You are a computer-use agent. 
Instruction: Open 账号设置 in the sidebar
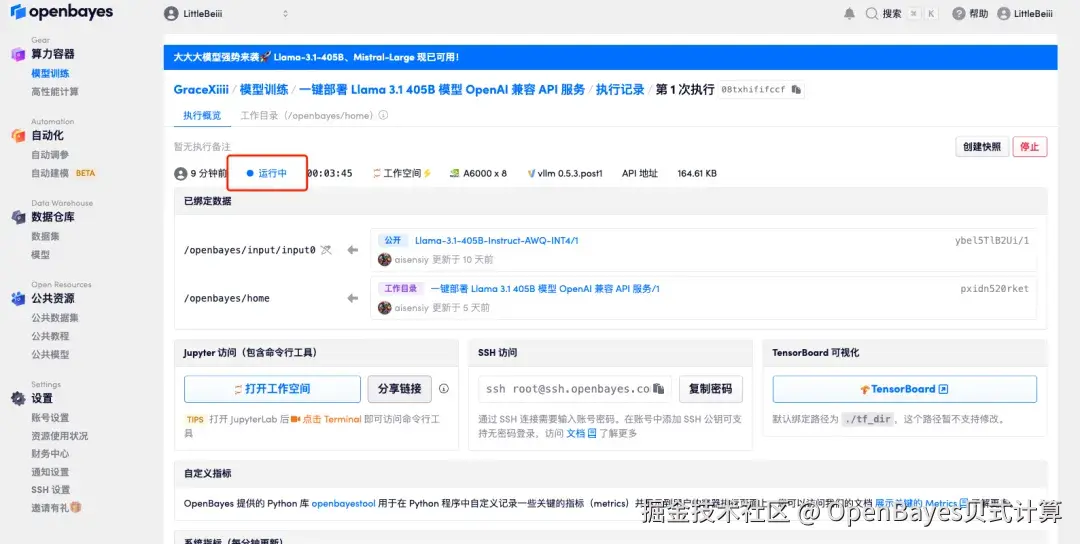[x=50, y=417]
